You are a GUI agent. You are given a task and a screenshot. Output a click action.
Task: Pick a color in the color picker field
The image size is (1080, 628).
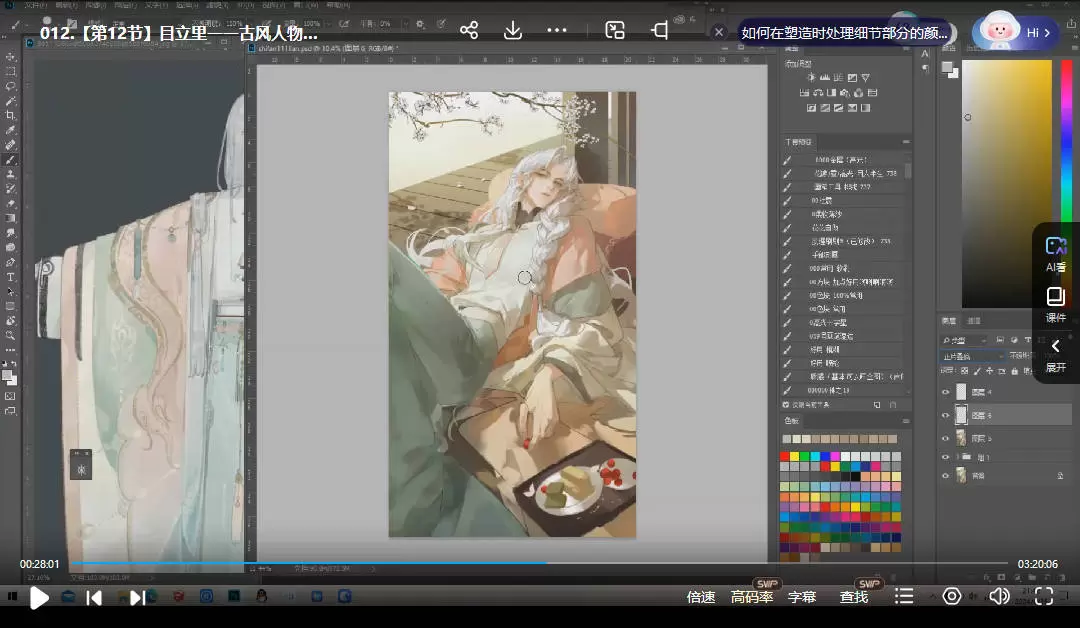pos(1006,184)
